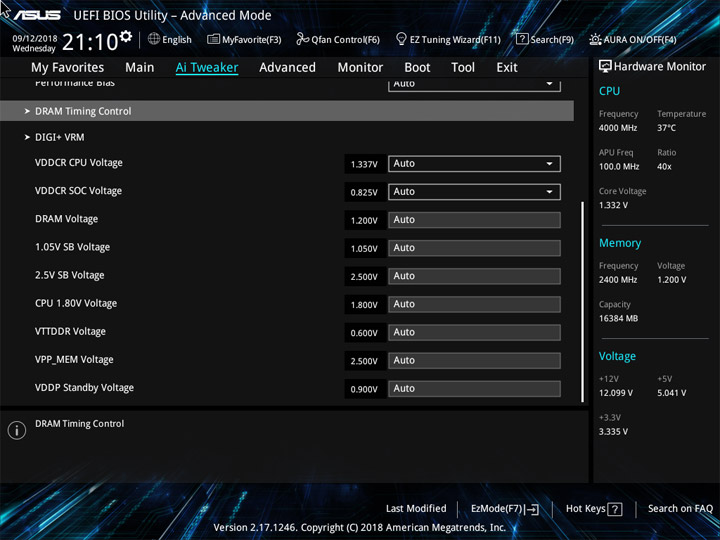Click the 0.900V VDDP Standby value
Screen dimensions: 720x540
pos(364,389)
